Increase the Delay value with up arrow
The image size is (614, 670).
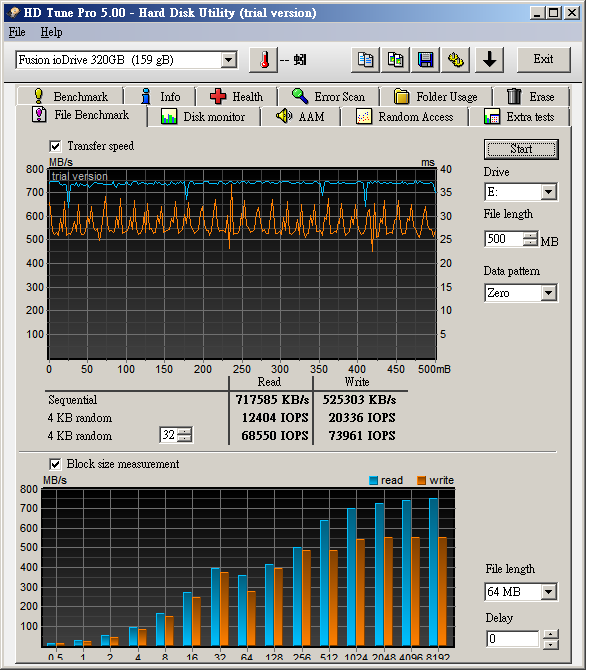pos(551,635)
